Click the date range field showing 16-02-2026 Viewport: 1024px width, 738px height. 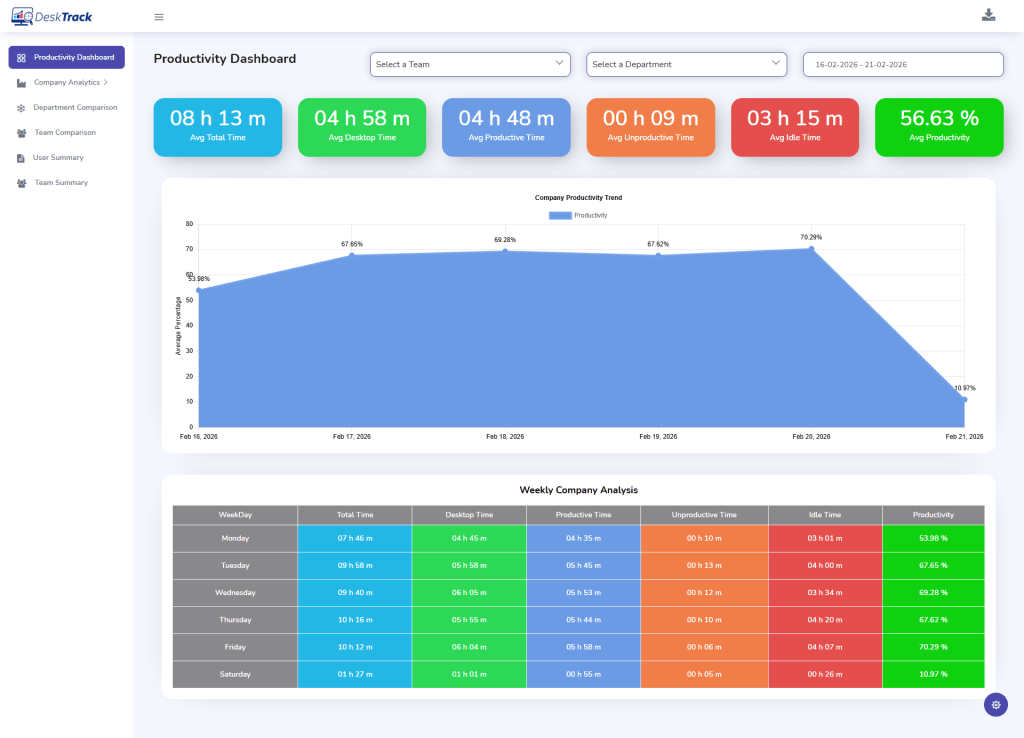903,63
